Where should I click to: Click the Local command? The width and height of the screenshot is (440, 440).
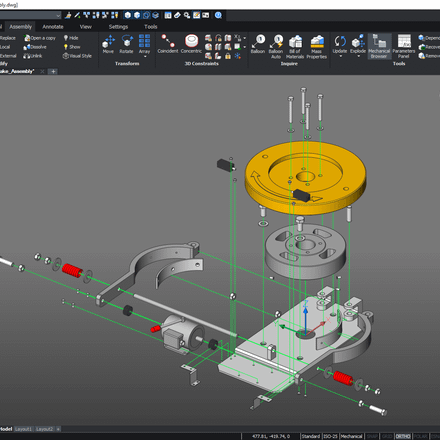tap(5, 47)
